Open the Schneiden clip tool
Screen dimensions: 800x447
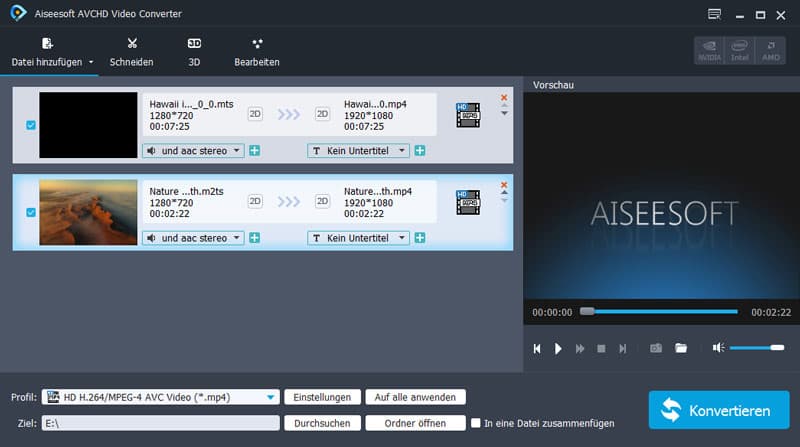(x=132, y=53)
